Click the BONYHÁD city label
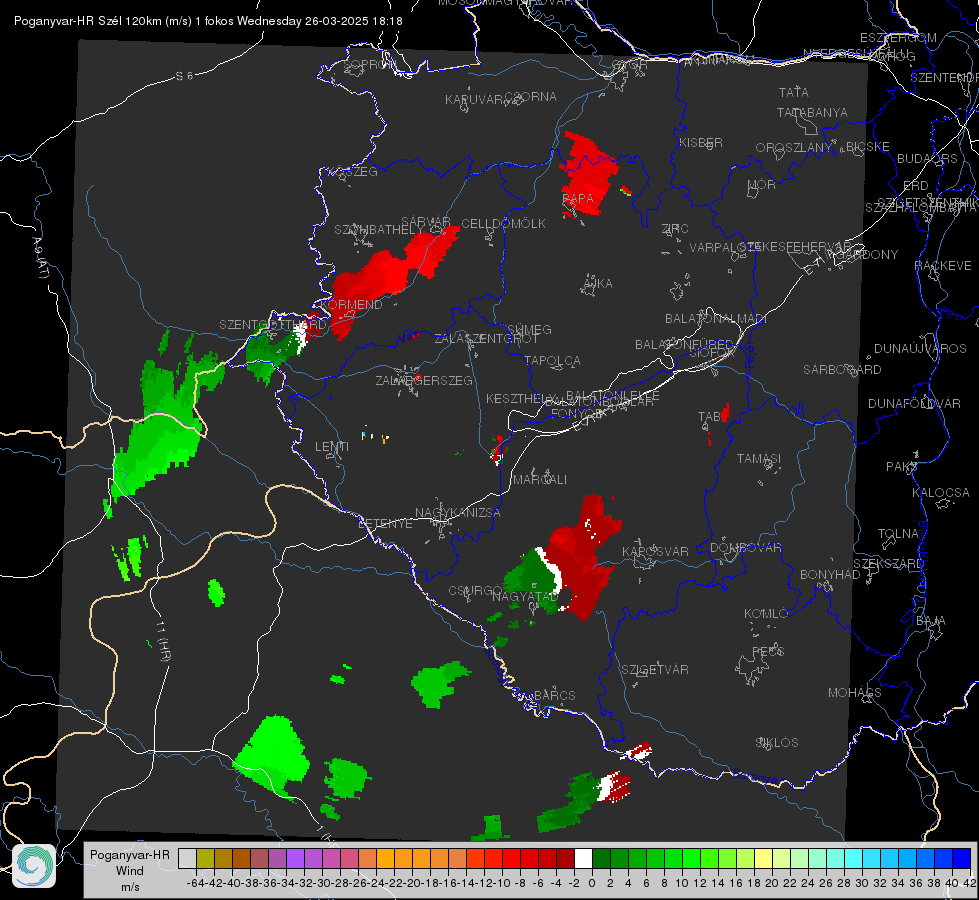This screenshot has height=900, width=979. click(x=830, y=575)
